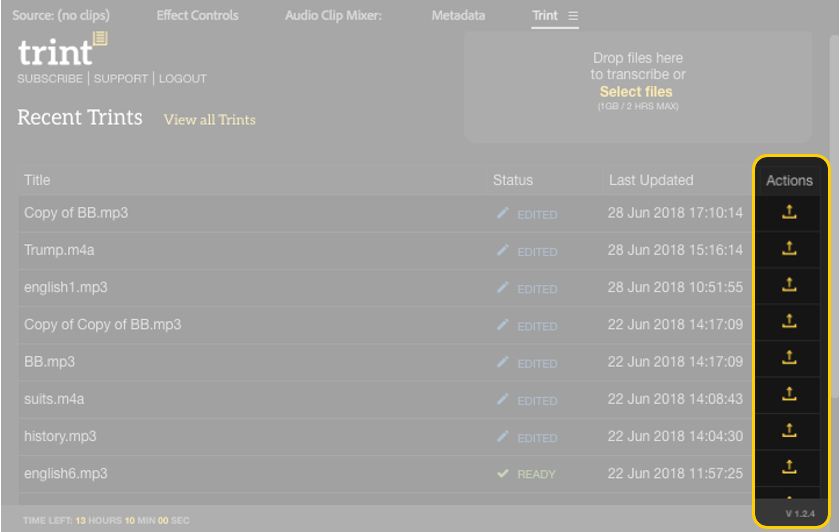Viewport: 839px width, 532px height.
Task: Click export icon for Trump.m4a
Action: tap(789, 249)
